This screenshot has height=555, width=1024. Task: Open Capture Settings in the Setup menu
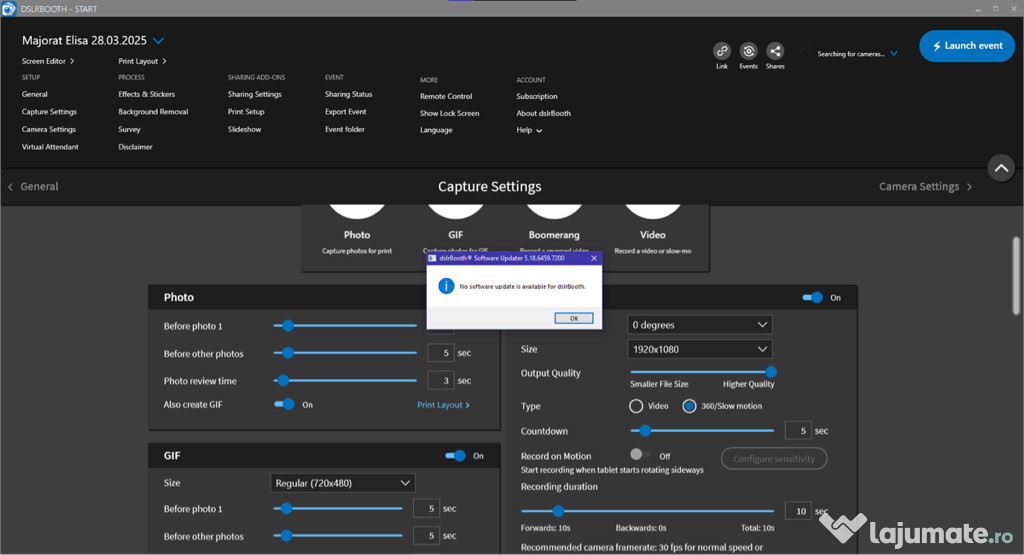49,112
